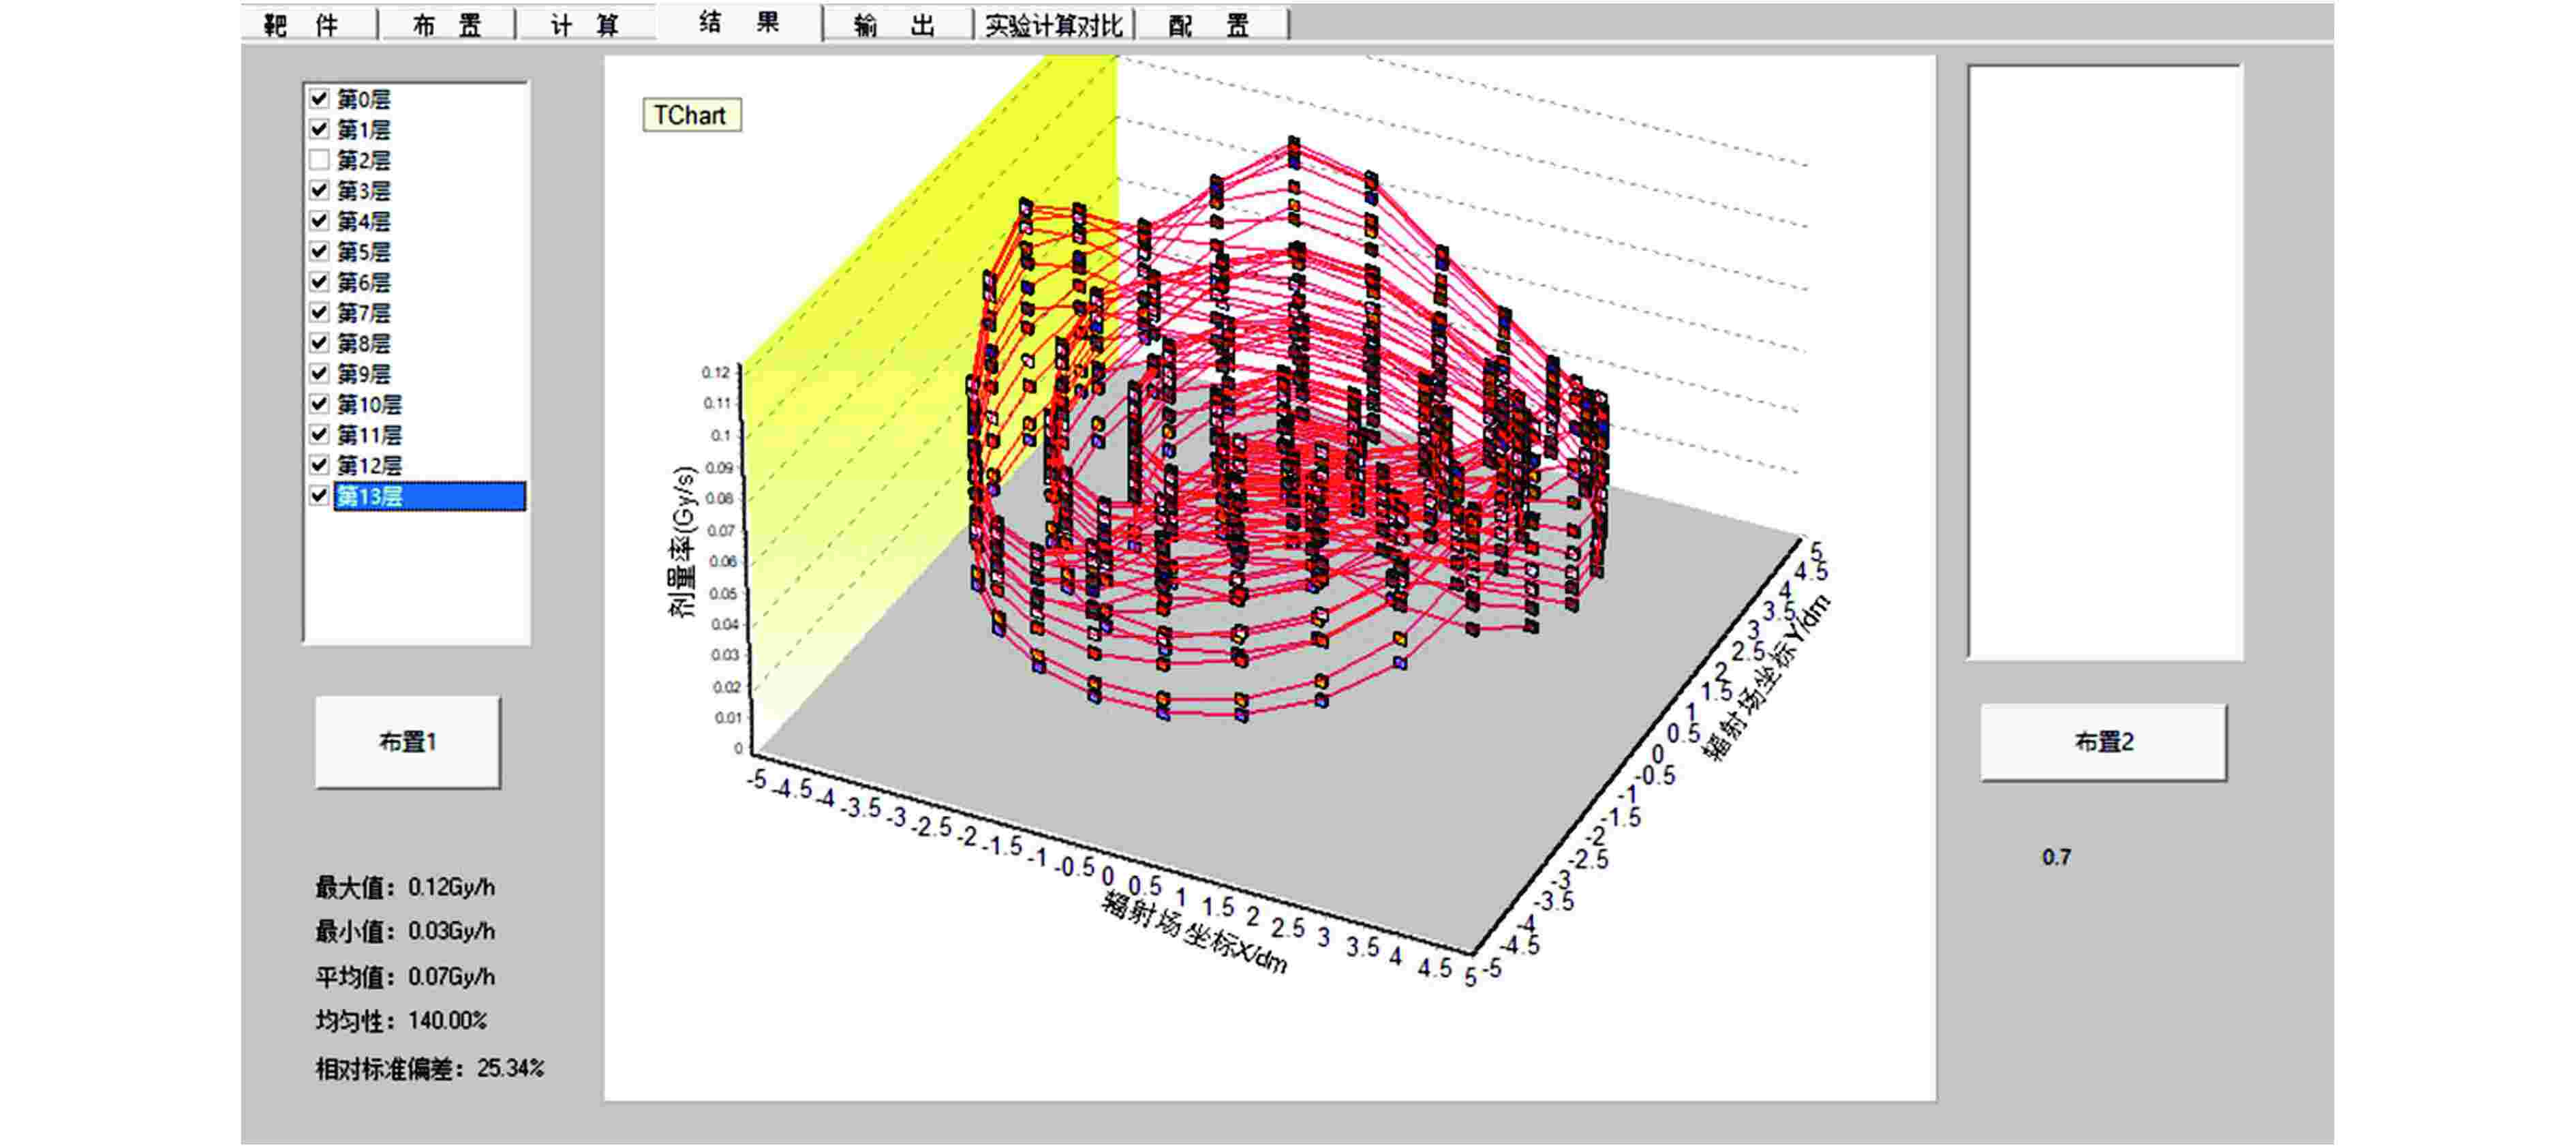The width and height of the screenshot is (2576, 1148).
Task: Uncheck the 第0层 layer checkbox
Action: click(319, 98)
